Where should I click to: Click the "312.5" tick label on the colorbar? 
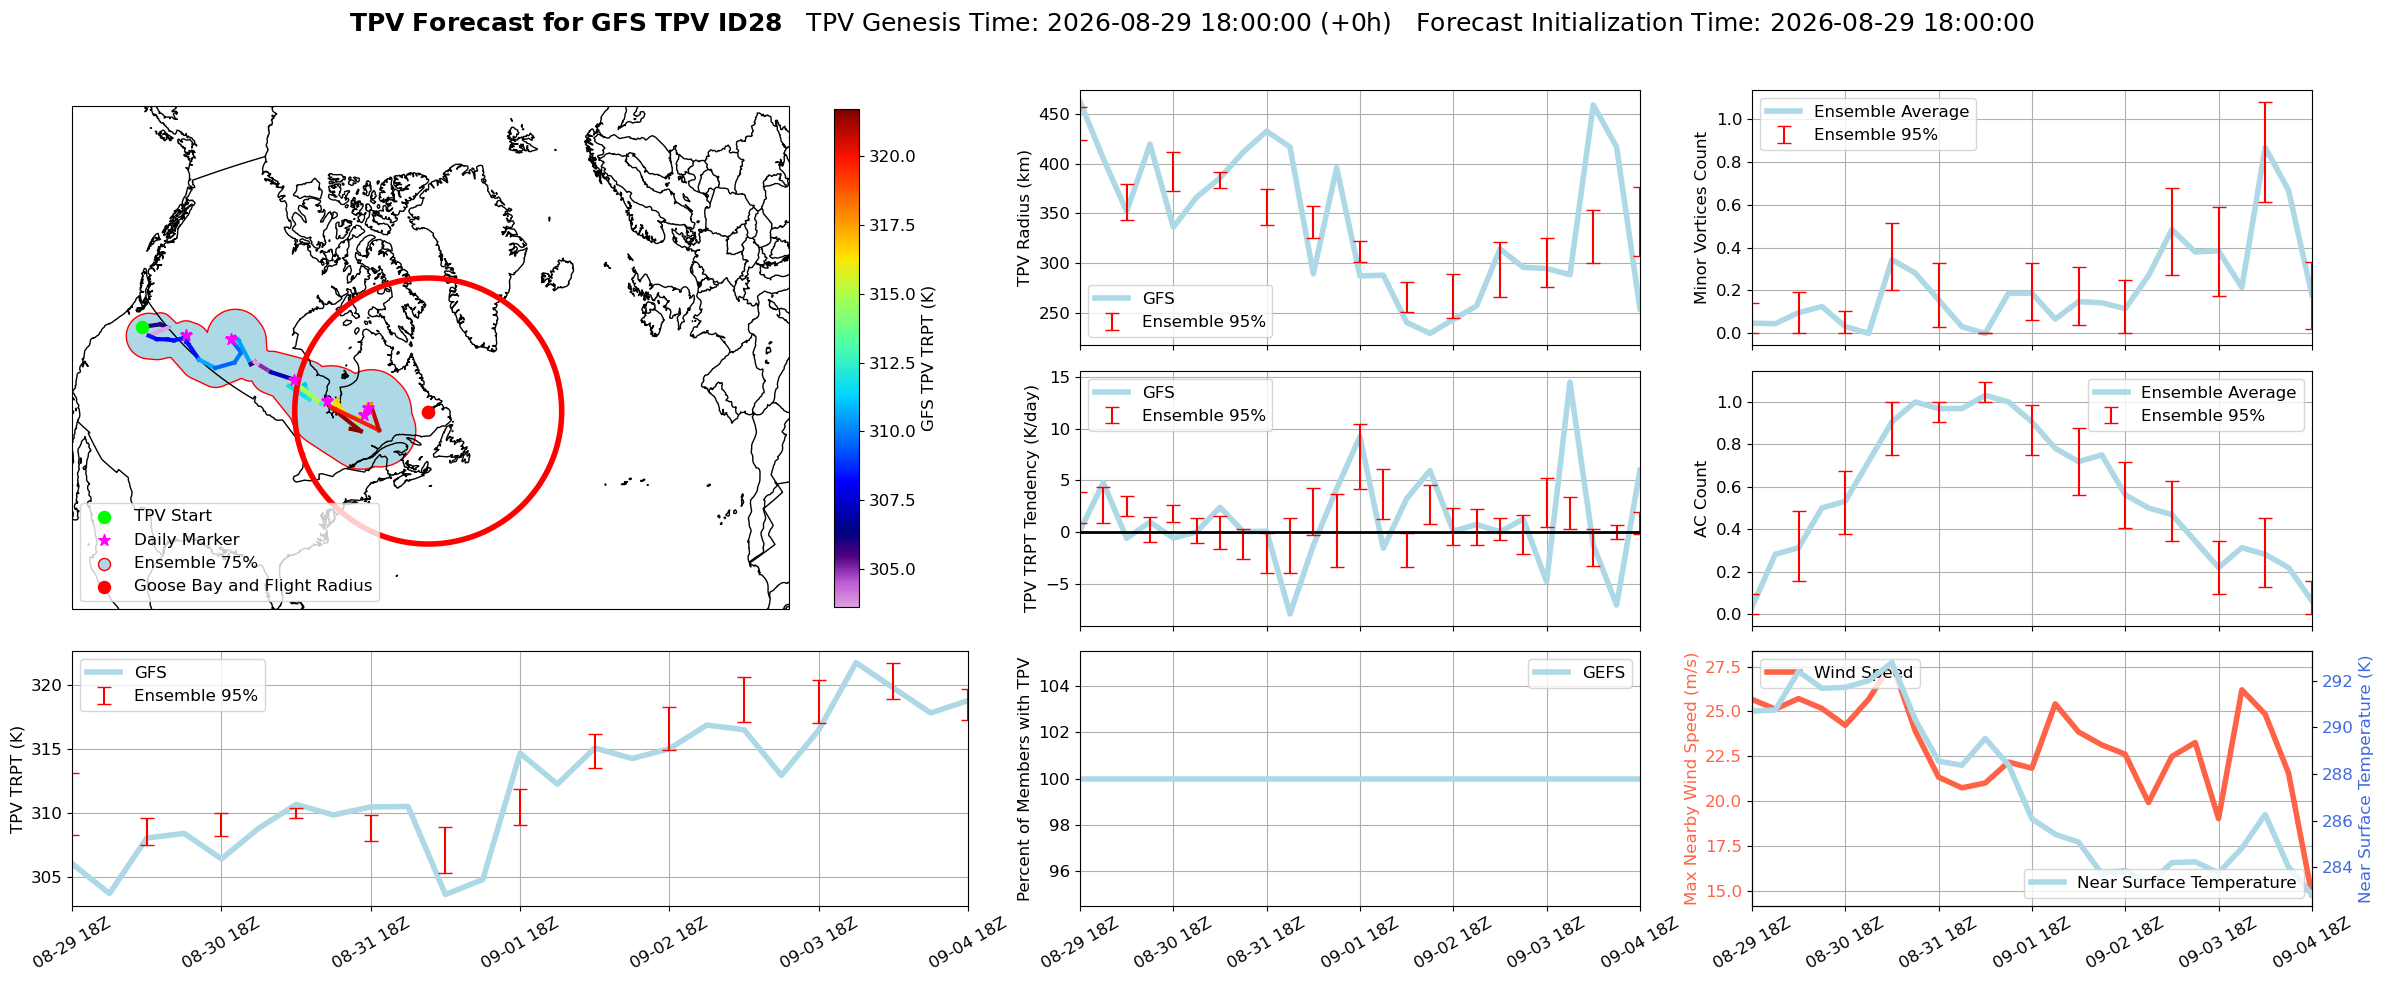click(892, 363)
